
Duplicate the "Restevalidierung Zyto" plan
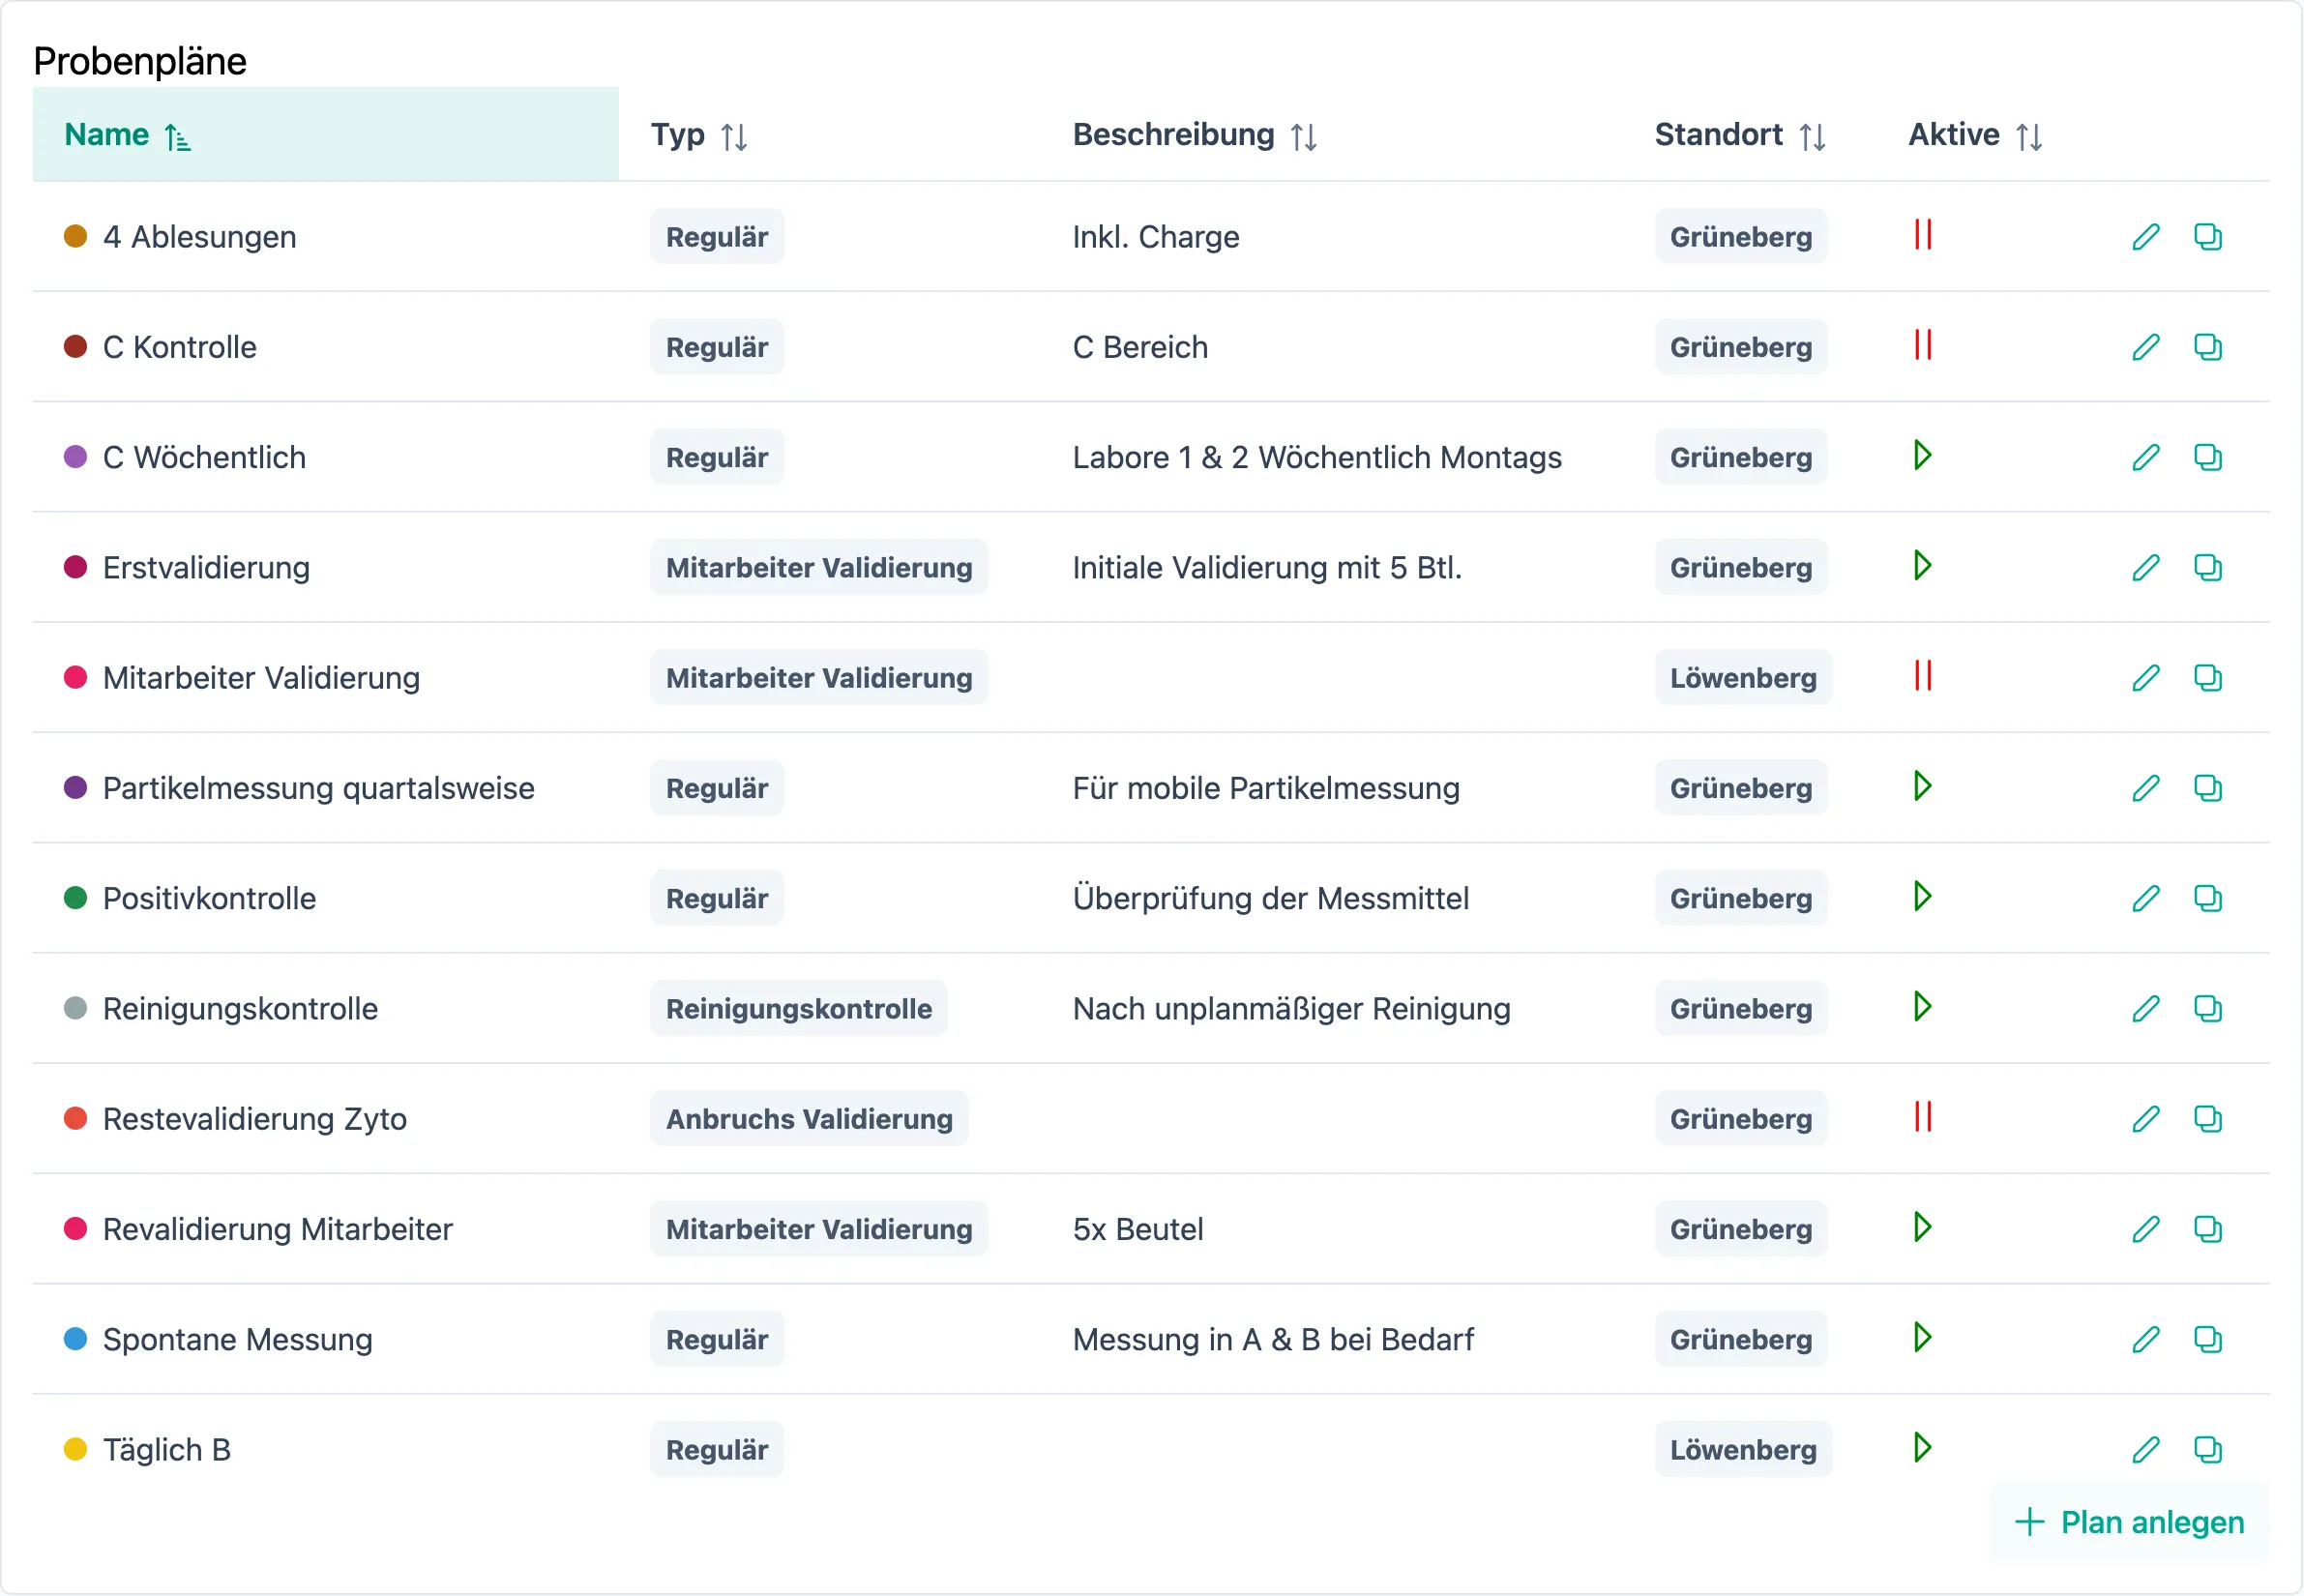coord(2209,1118)
